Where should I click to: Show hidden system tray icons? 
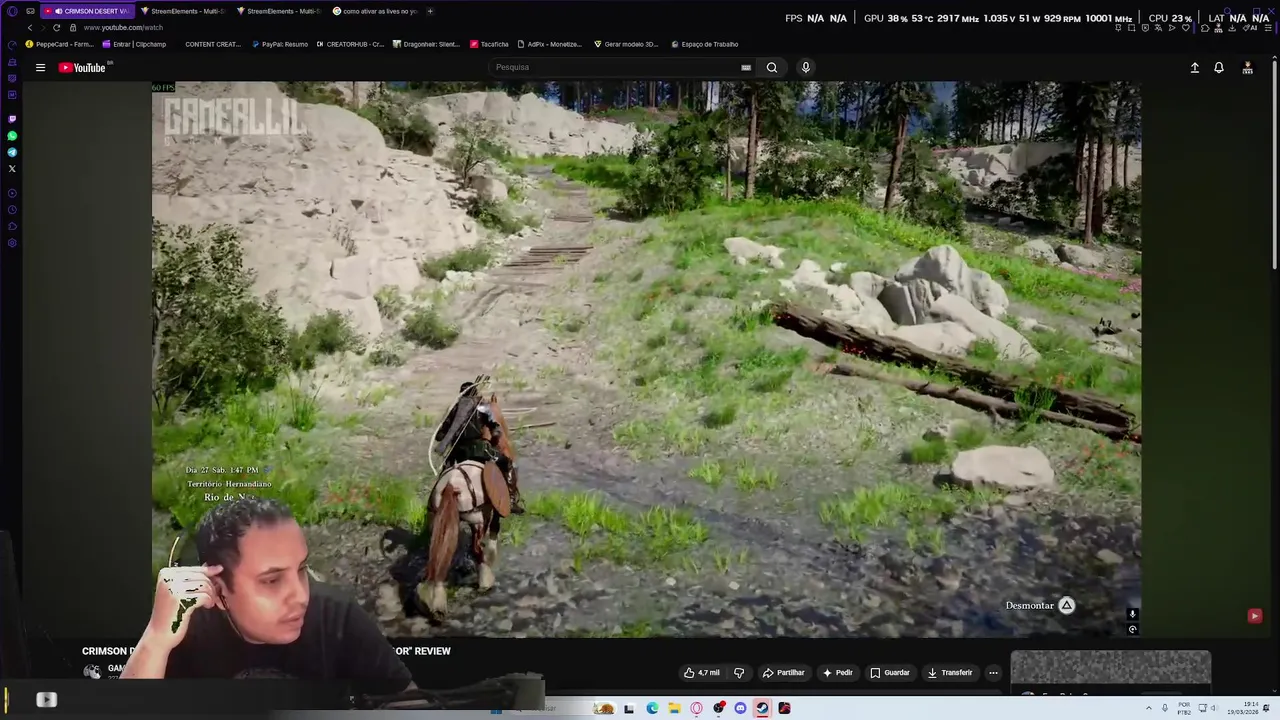pyautogui.click(x=1148, y=708)
